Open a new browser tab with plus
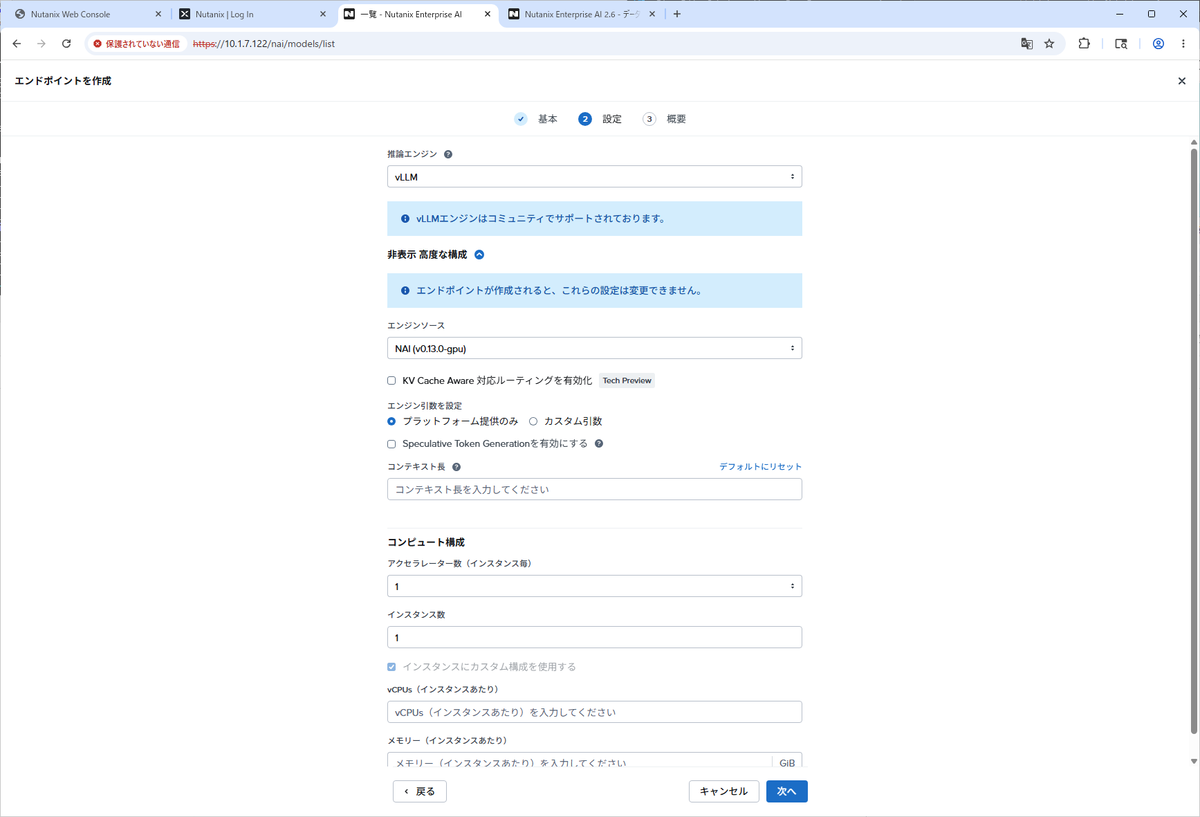Screen dimensions: 1200x817 click(677, 14)
